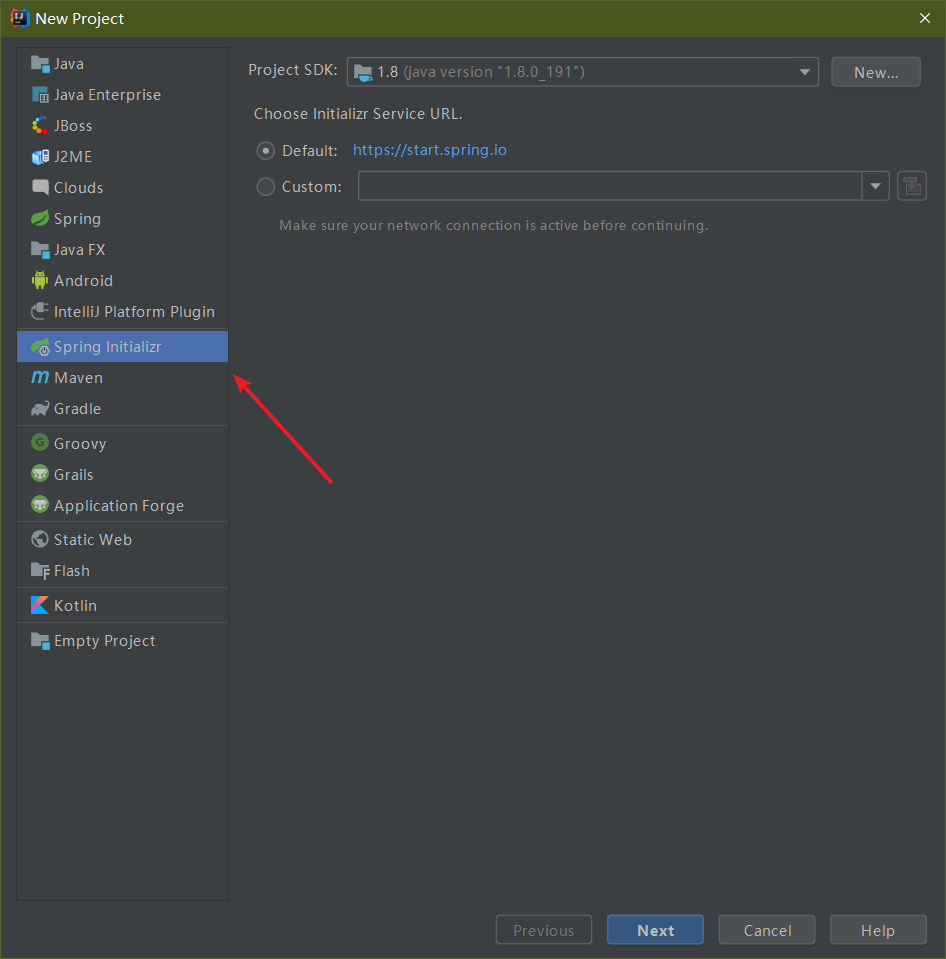The image size is (946, 959).
Task: Click the Static Web globe icon
Action: click(x=40, y=539)
